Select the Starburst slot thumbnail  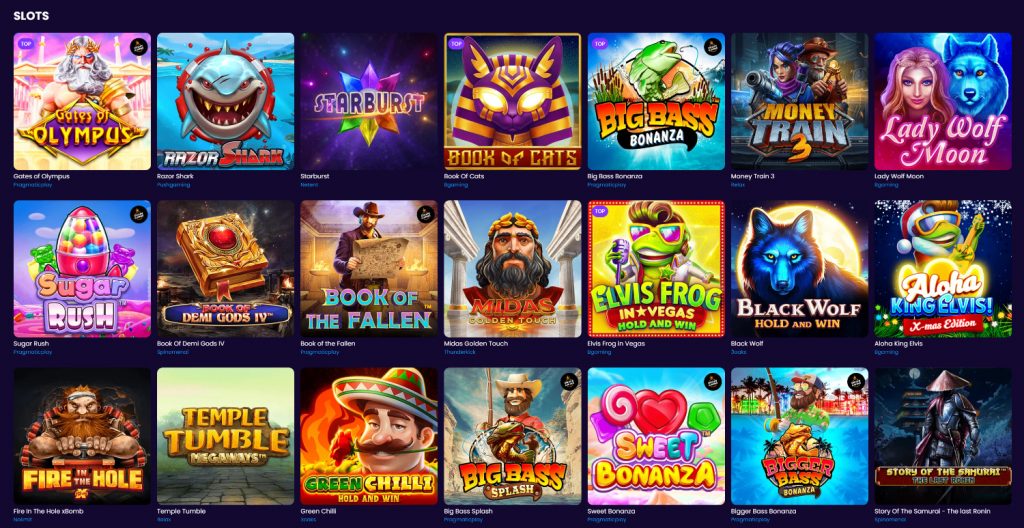click(x=369, y=101)
